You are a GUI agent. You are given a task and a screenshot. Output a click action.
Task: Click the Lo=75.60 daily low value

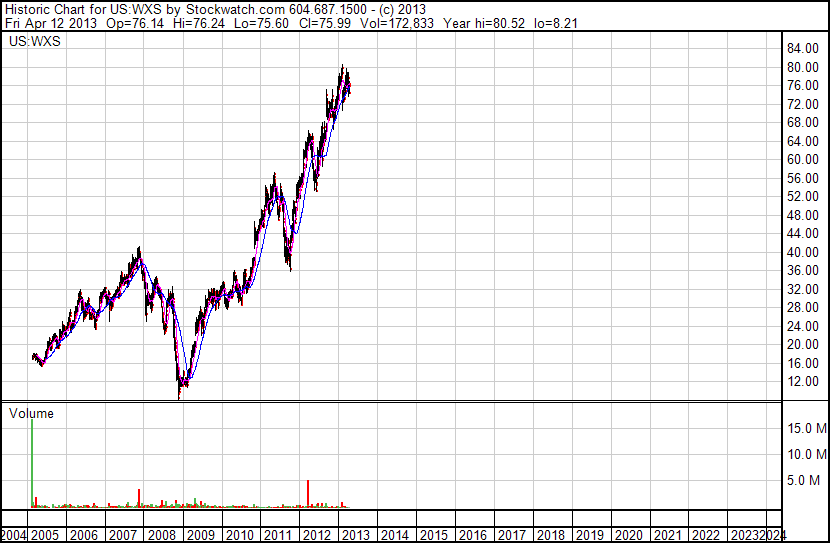261,23
